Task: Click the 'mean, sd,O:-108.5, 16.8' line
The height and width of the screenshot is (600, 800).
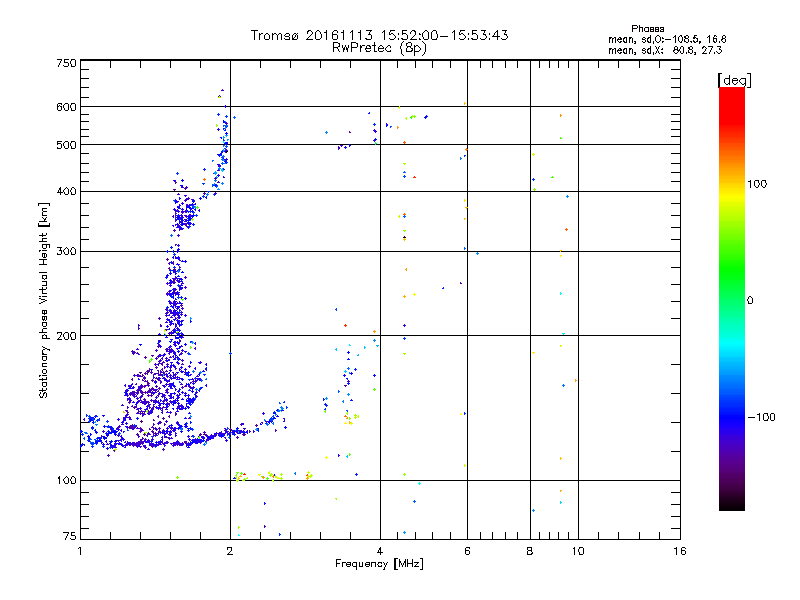Action: click(x=667, y=39)
